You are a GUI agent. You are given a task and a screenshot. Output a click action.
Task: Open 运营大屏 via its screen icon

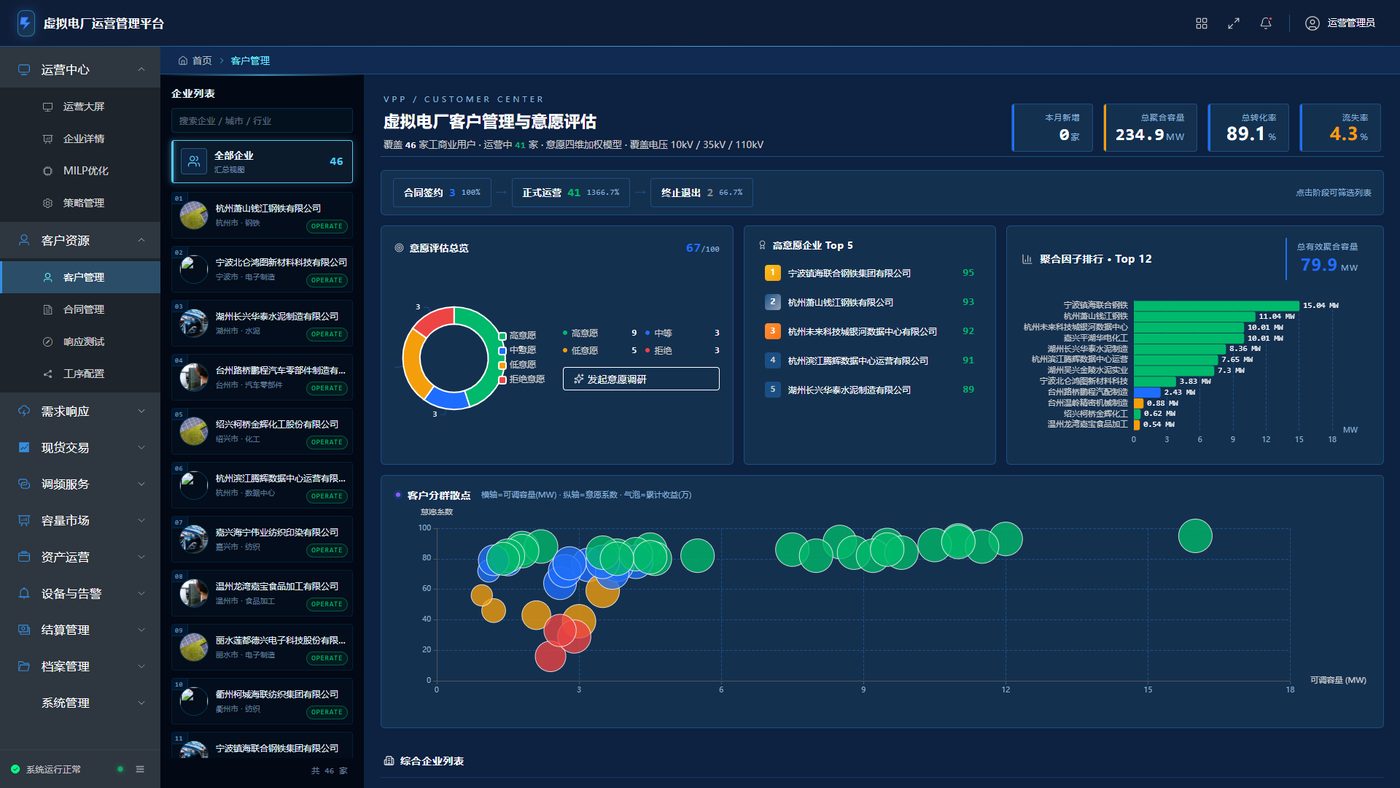point(47,106)
